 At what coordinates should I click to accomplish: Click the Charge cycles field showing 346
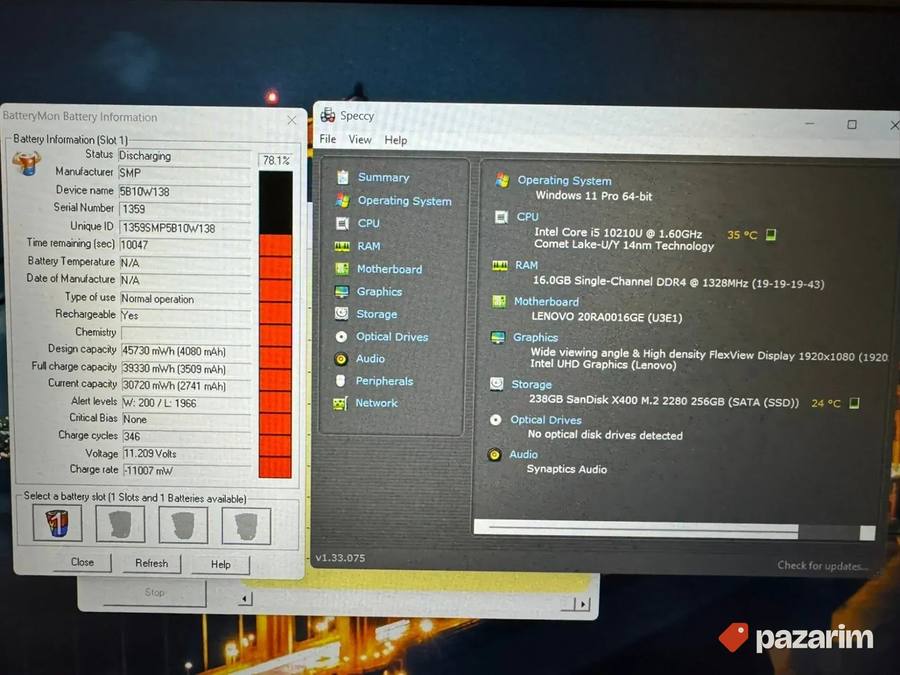[x=187, y=436]
